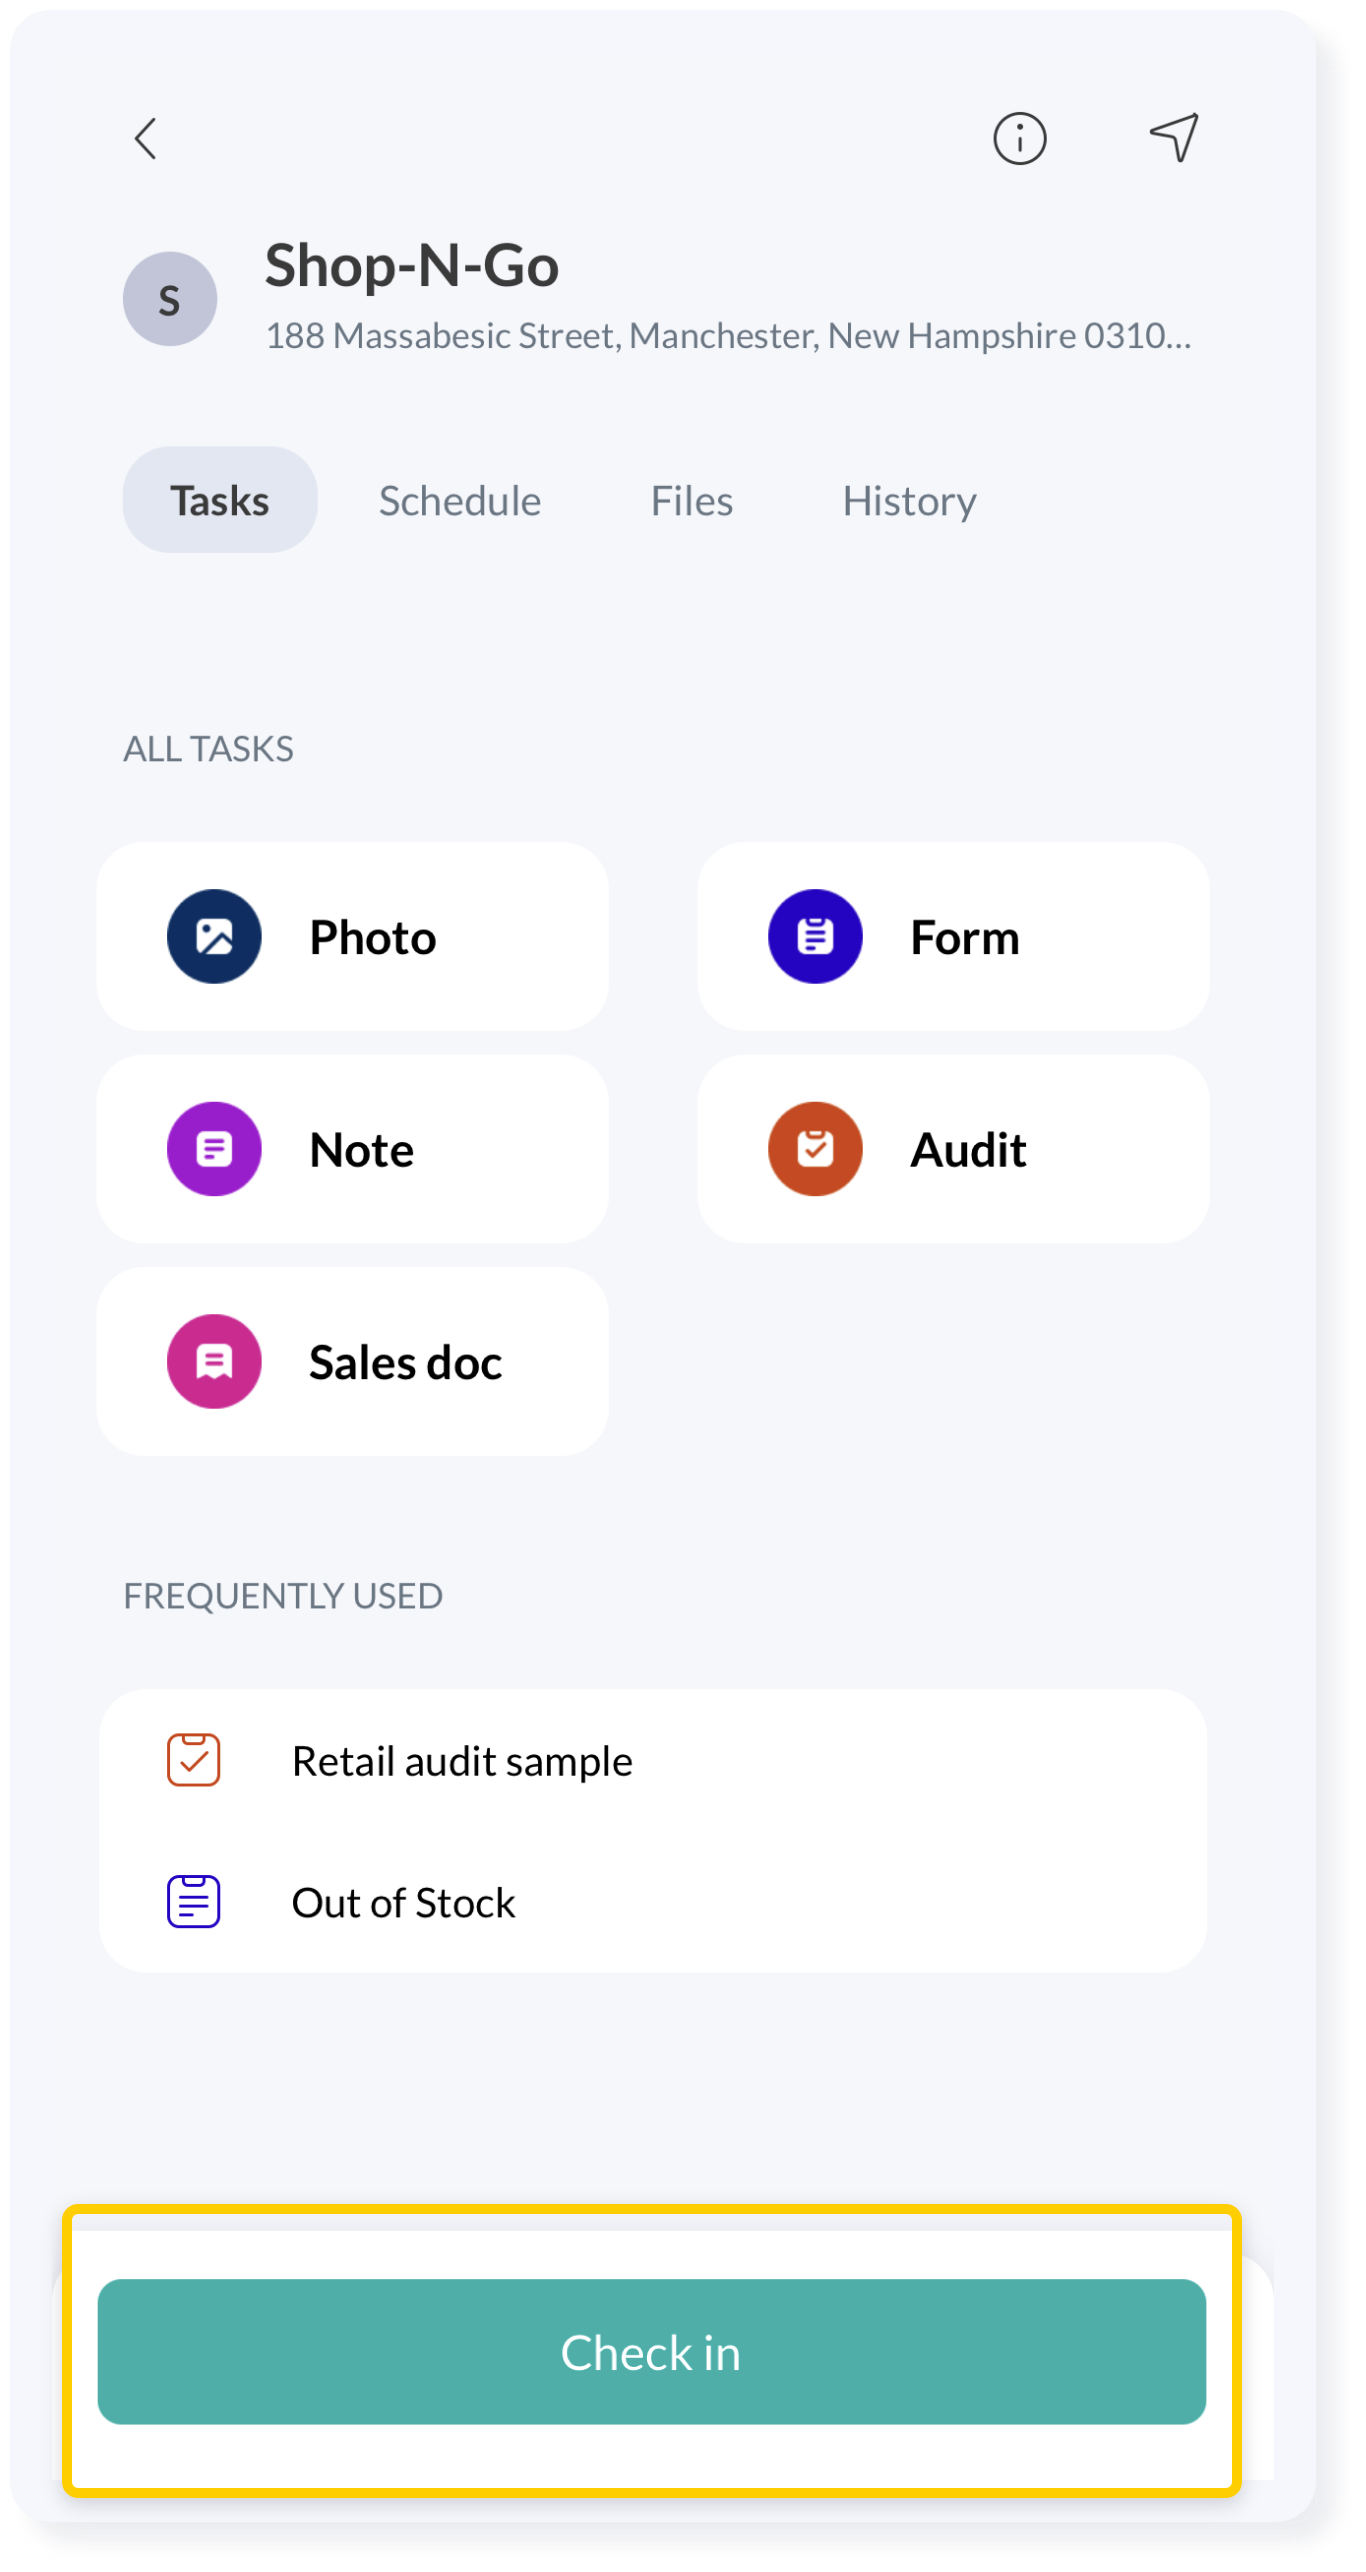Image resolution: width=1366 pixels, height=2572 pixels.
Task: Go back using the left chevron
Action: click(x=146, y=139)
